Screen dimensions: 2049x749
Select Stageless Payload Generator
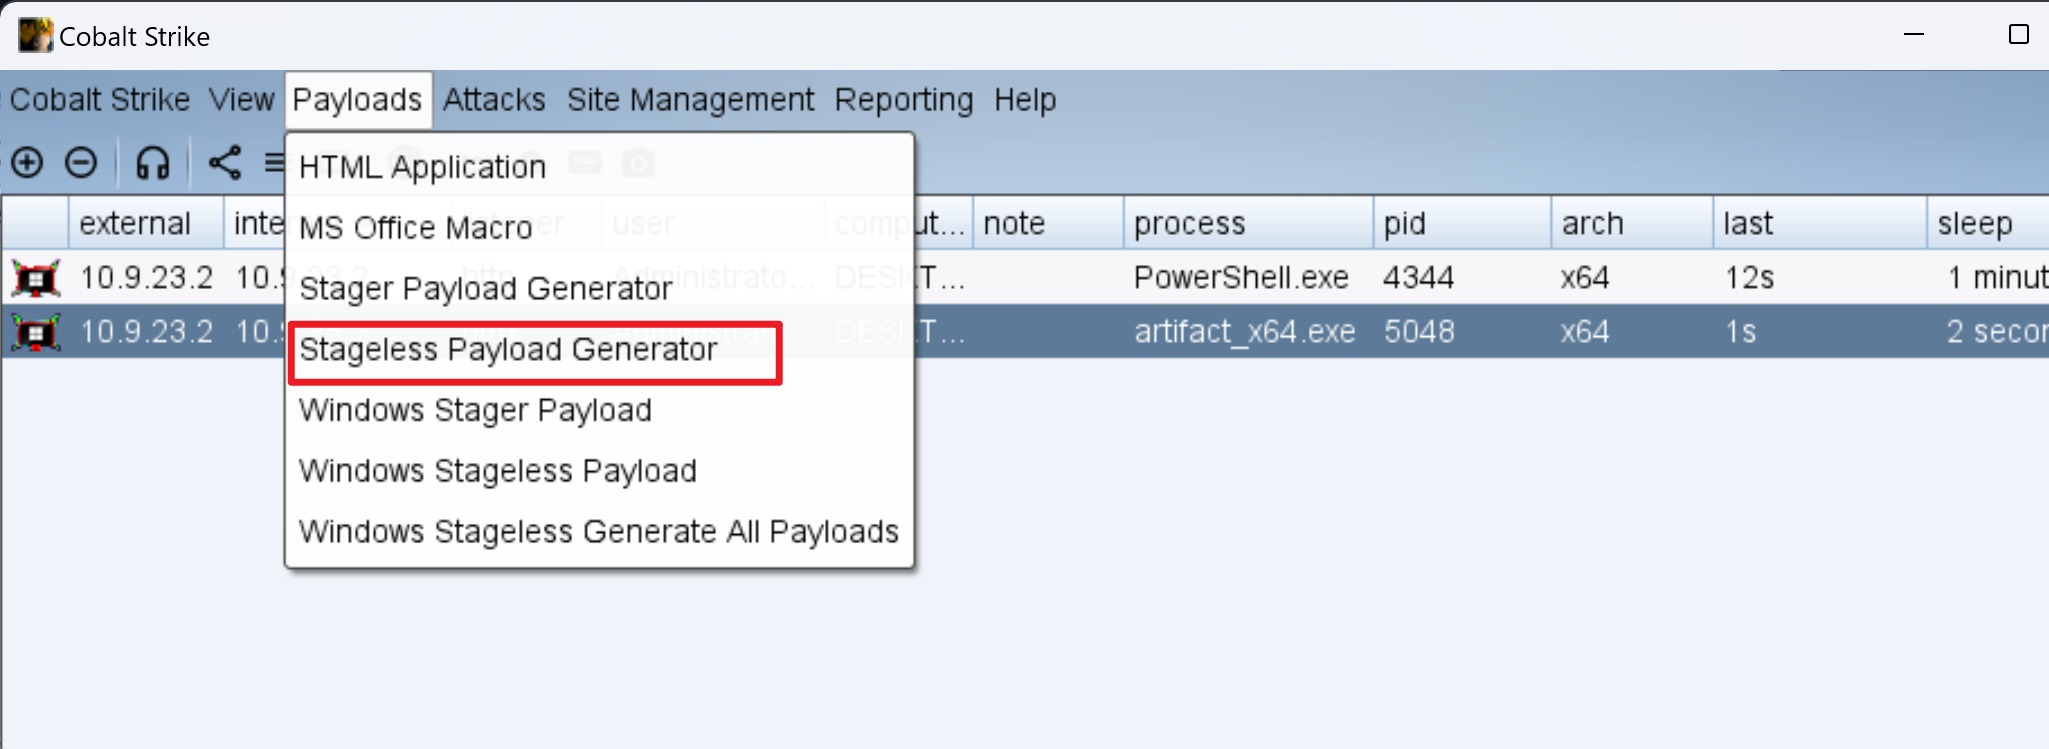tap(600, 350)
